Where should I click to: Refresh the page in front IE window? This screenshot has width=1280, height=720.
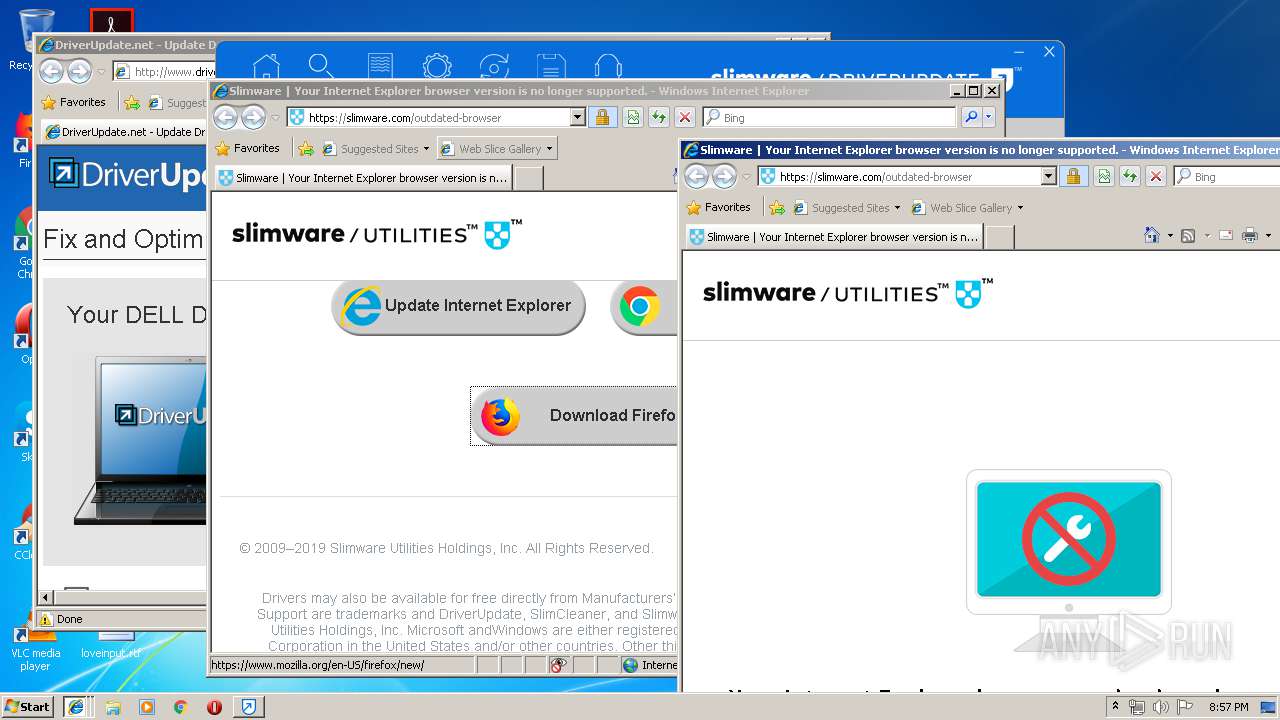(1130, 176)
